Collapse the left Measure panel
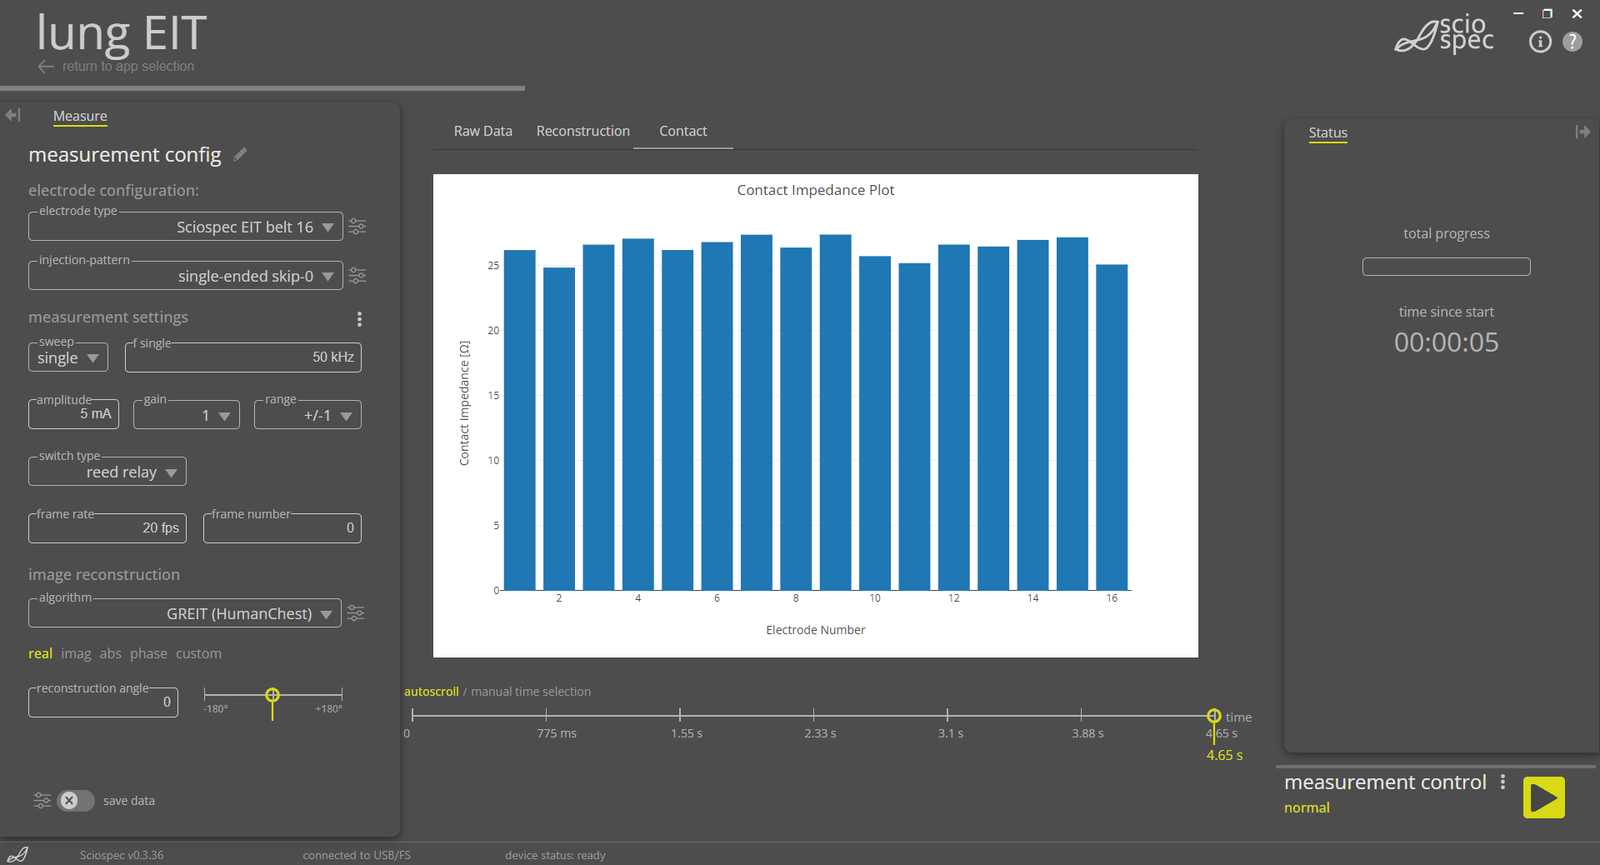Viewport: 1600px width, 865px height. click(x=13, y=116)
